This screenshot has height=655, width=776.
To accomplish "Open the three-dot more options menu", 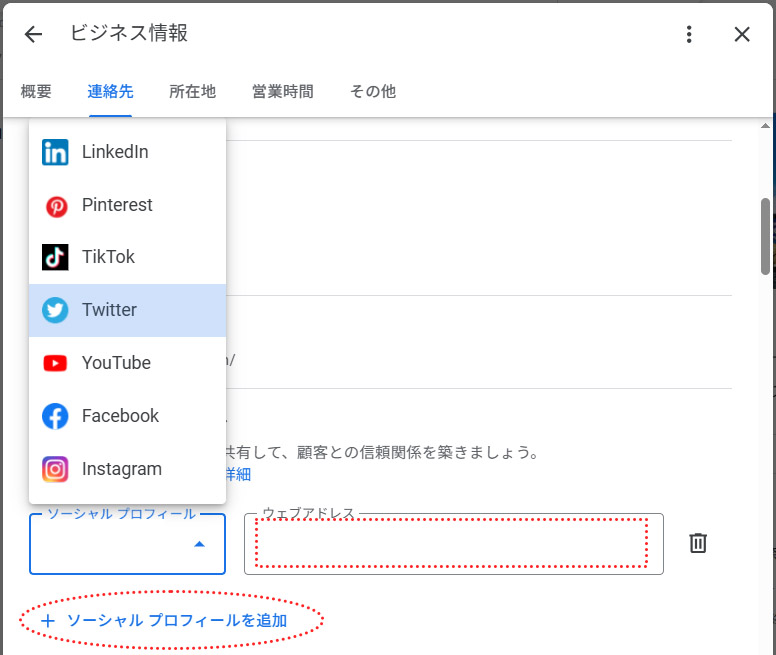I will [689, 34].
